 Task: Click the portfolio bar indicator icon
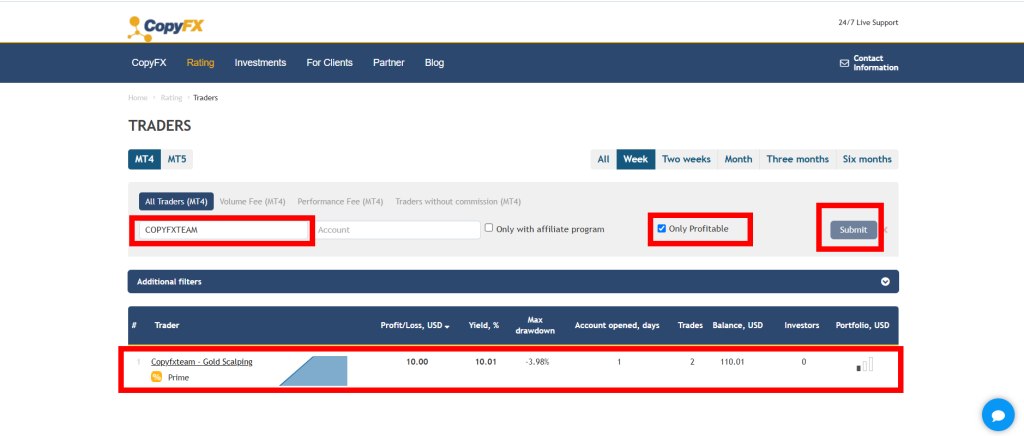coord(865,364)
